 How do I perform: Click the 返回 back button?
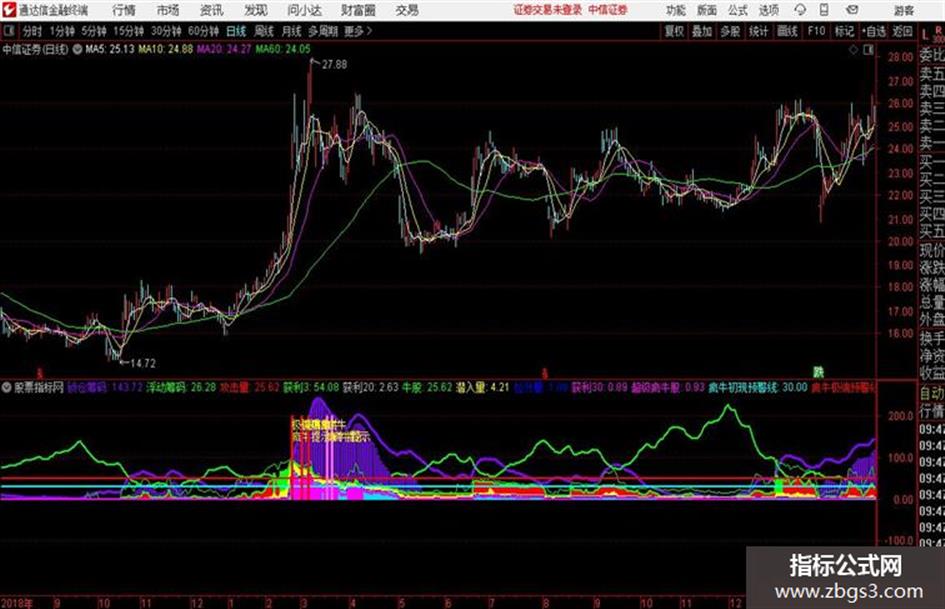point(903,31)
